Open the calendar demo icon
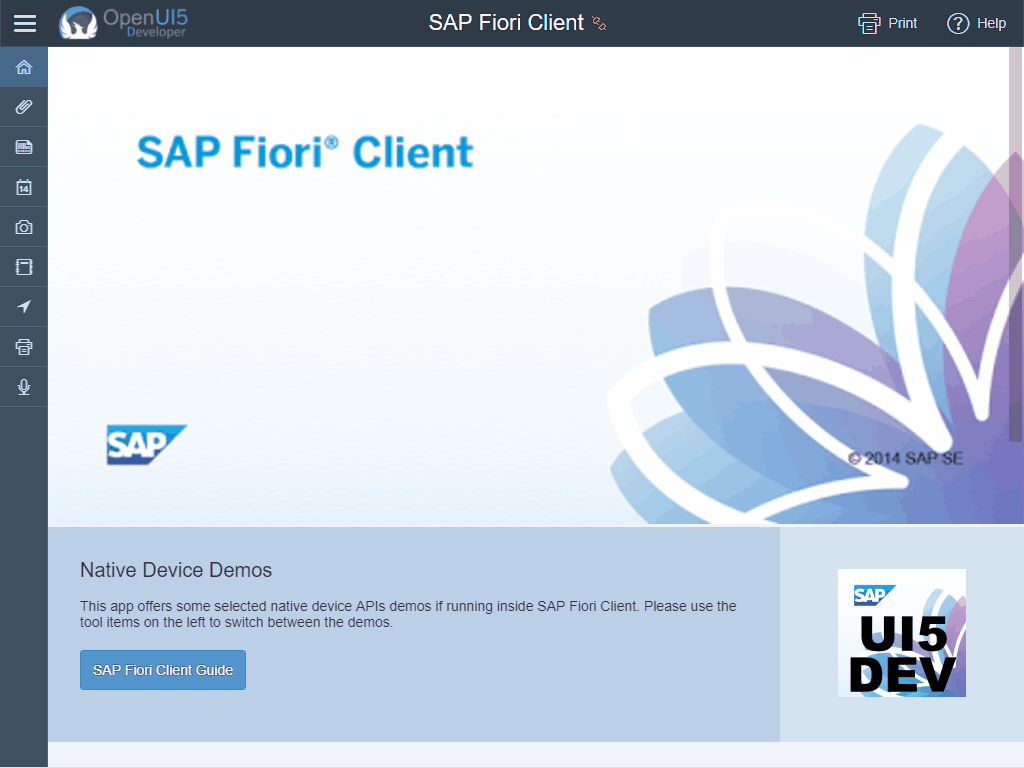Image resolution: width=1024 pixels, height=768 pixels. pyautogui.click(x=24, y=187)
